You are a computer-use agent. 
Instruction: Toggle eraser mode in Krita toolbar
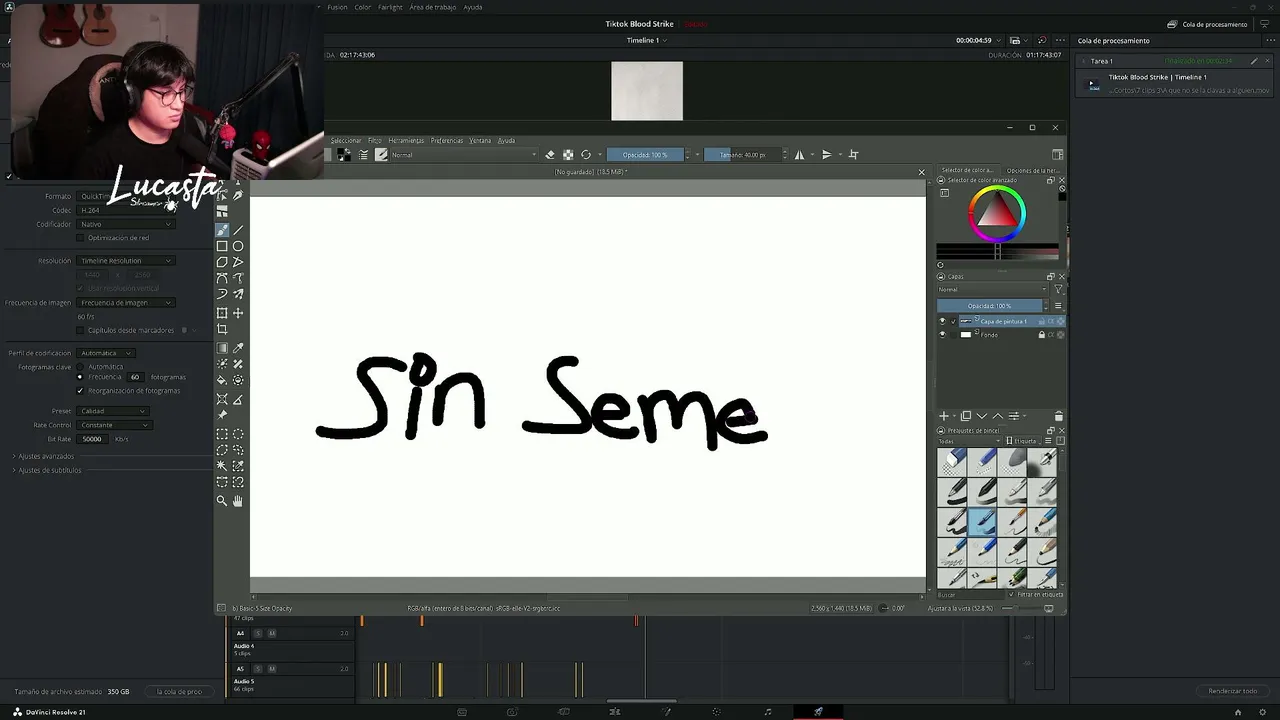click(x=549, y=155)
